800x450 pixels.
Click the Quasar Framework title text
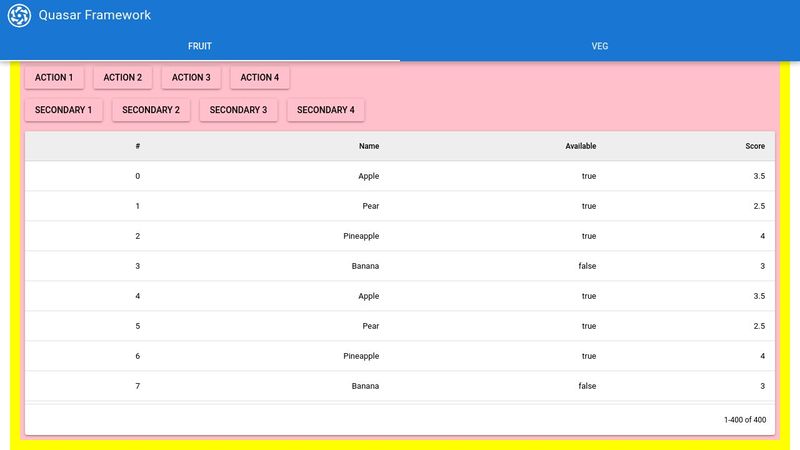95,16
